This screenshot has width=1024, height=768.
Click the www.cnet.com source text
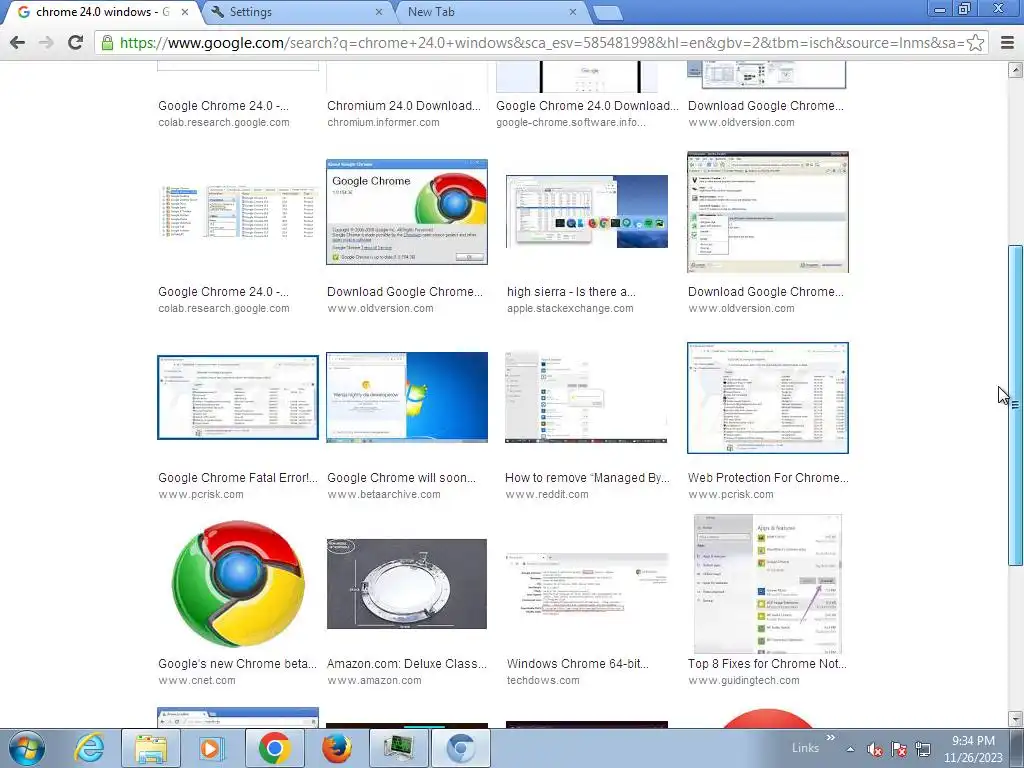[197, 680]
